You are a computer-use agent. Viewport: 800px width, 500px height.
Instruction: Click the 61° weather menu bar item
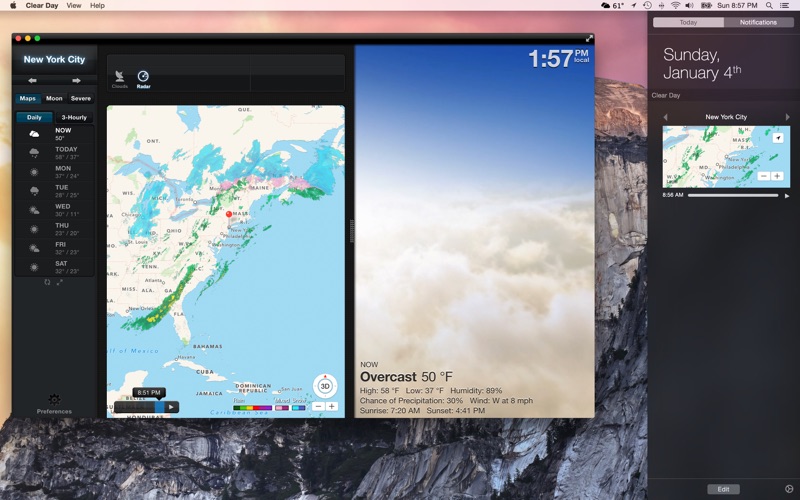click(612, 6)
